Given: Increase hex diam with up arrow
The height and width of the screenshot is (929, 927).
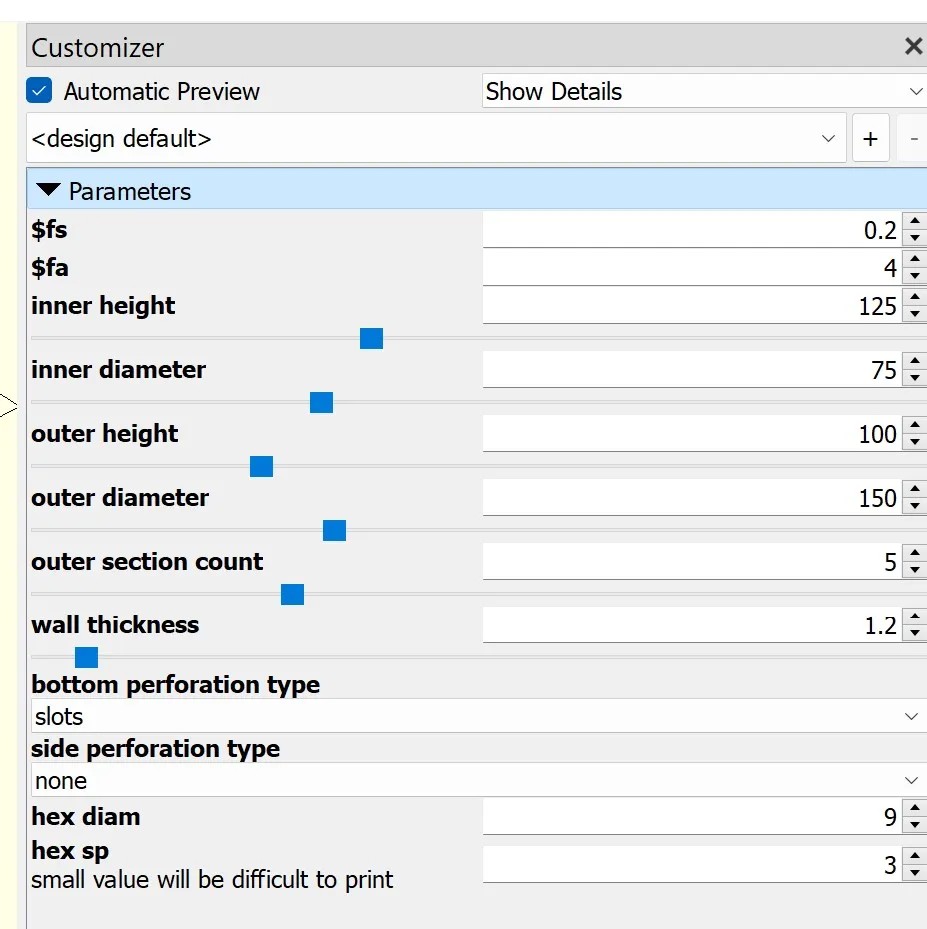Looking at the screenshot, I should pos(914,809).
